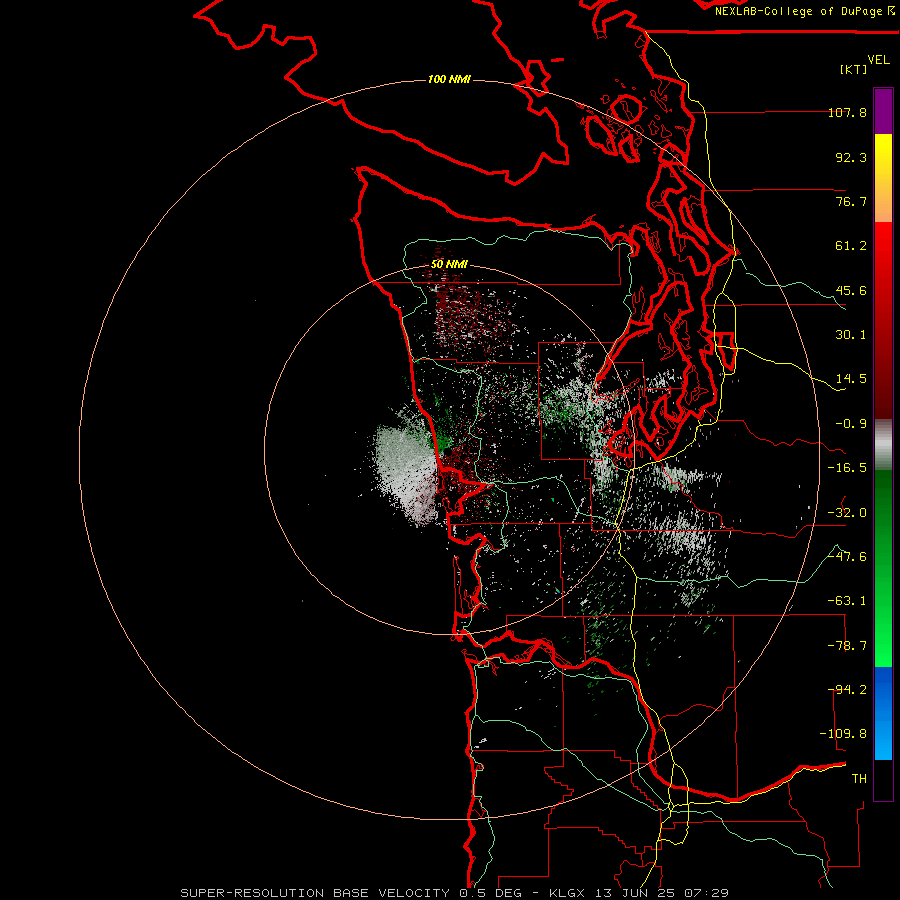900x900 pixels.
Task: Click the [KT] units label
Action: pyautogui.click(x=854, y=69)
